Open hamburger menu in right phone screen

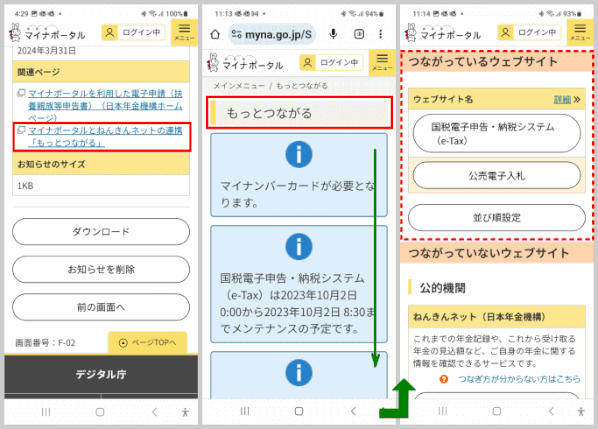click(x=580, y=32)
